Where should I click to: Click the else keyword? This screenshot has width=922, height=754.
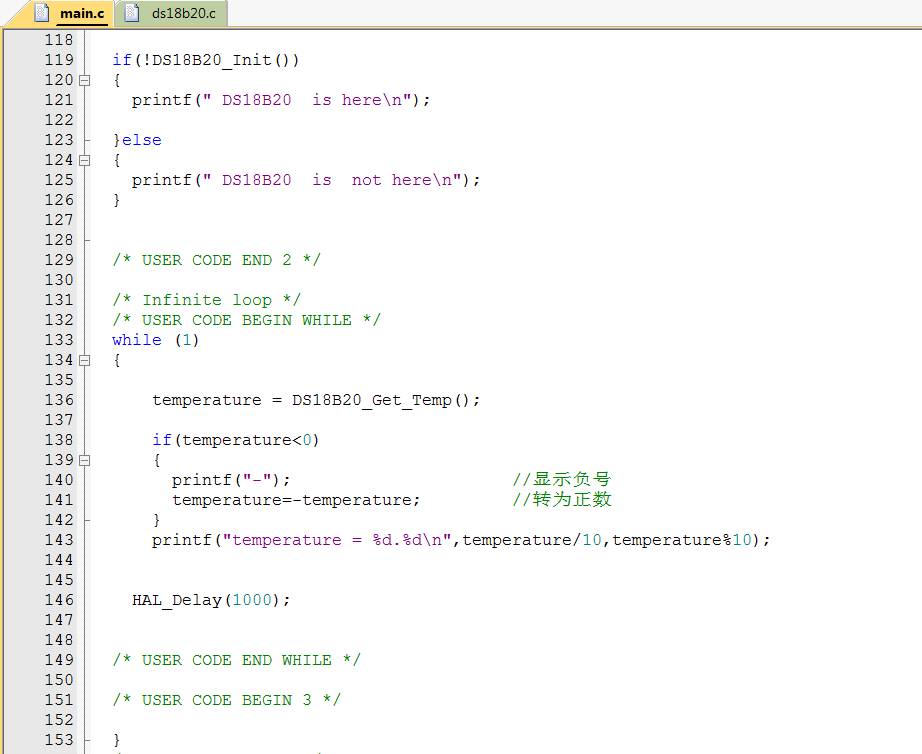coord(142,140)
